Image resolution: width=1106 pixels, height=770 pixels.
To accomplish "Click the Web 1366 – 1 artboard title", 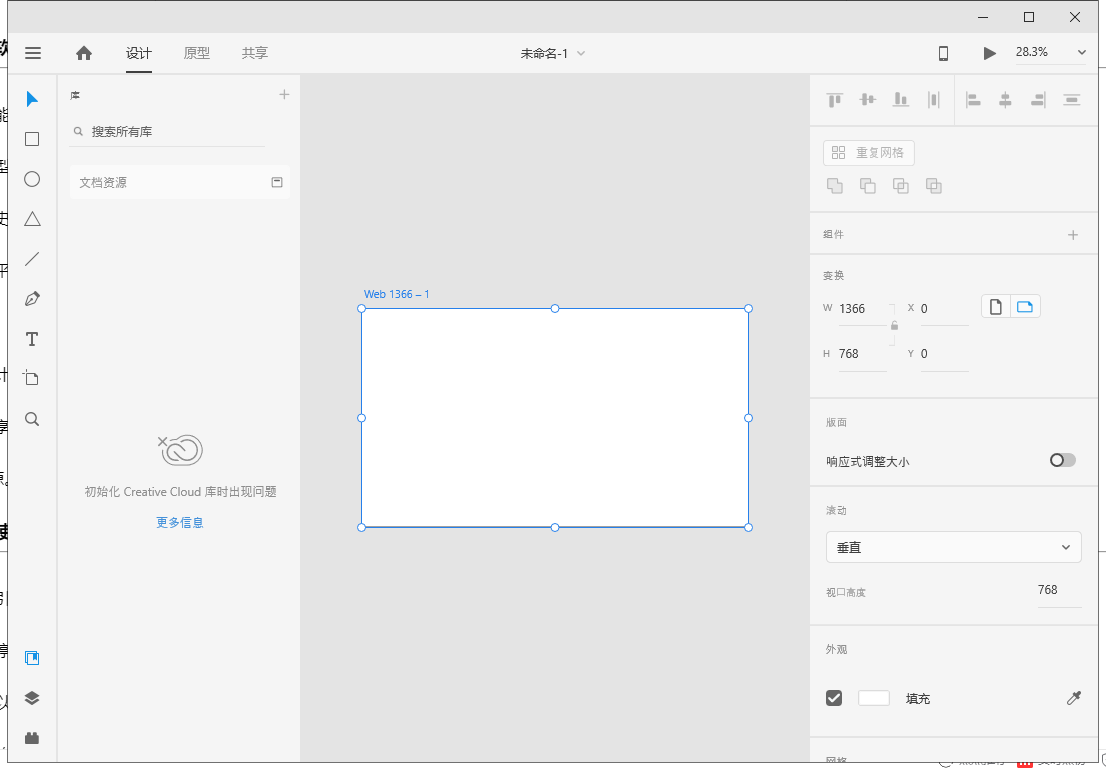I will pos(396,294).
